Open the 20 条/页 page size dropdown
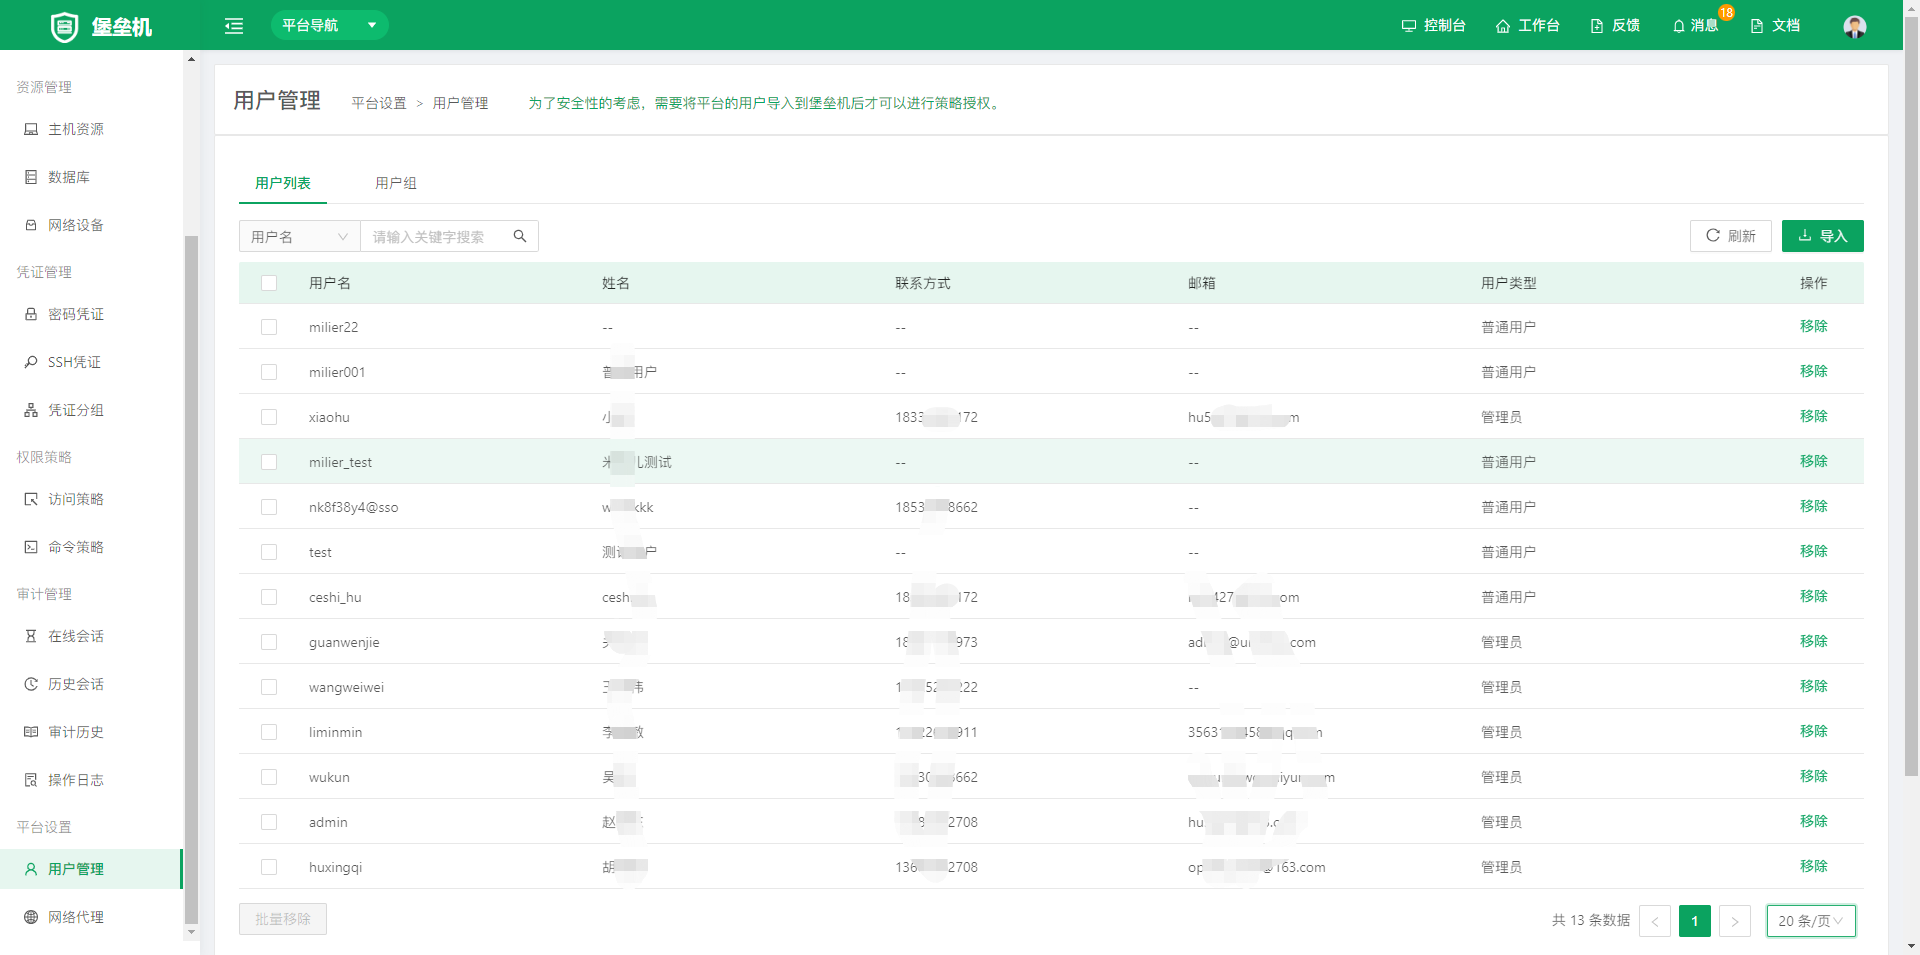The image size is (1920, 955). (x=1811, y=921)
